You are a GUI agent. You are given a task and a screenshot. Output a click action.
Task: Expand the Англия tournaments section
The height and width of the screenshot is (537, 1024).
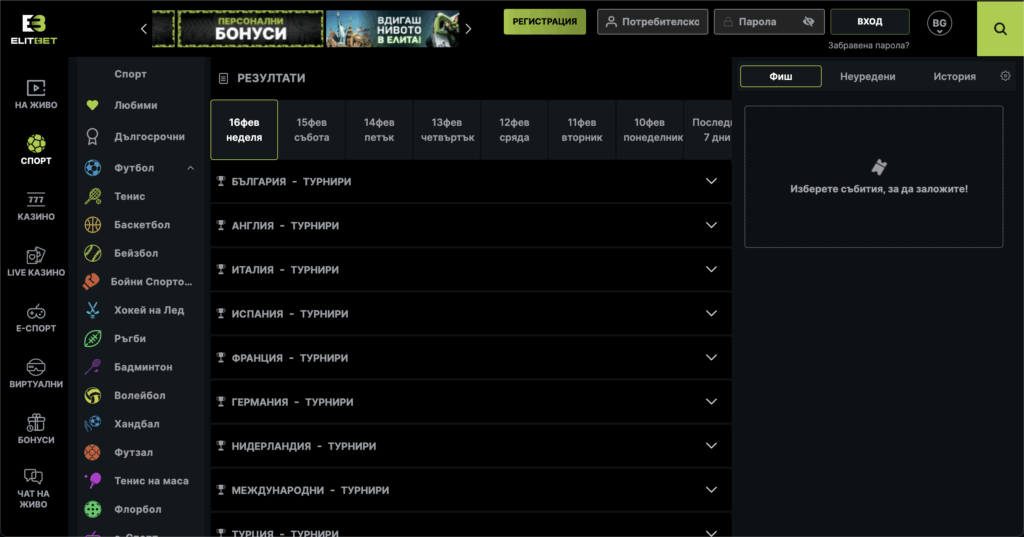tap(711, 226)
